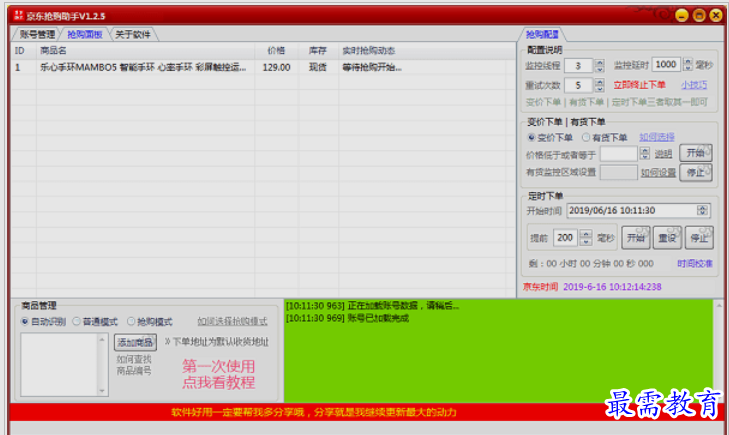Screen dimensions: 729x435
Task: Click 停止 in the 定时下单 section
Action: point(699,238)
